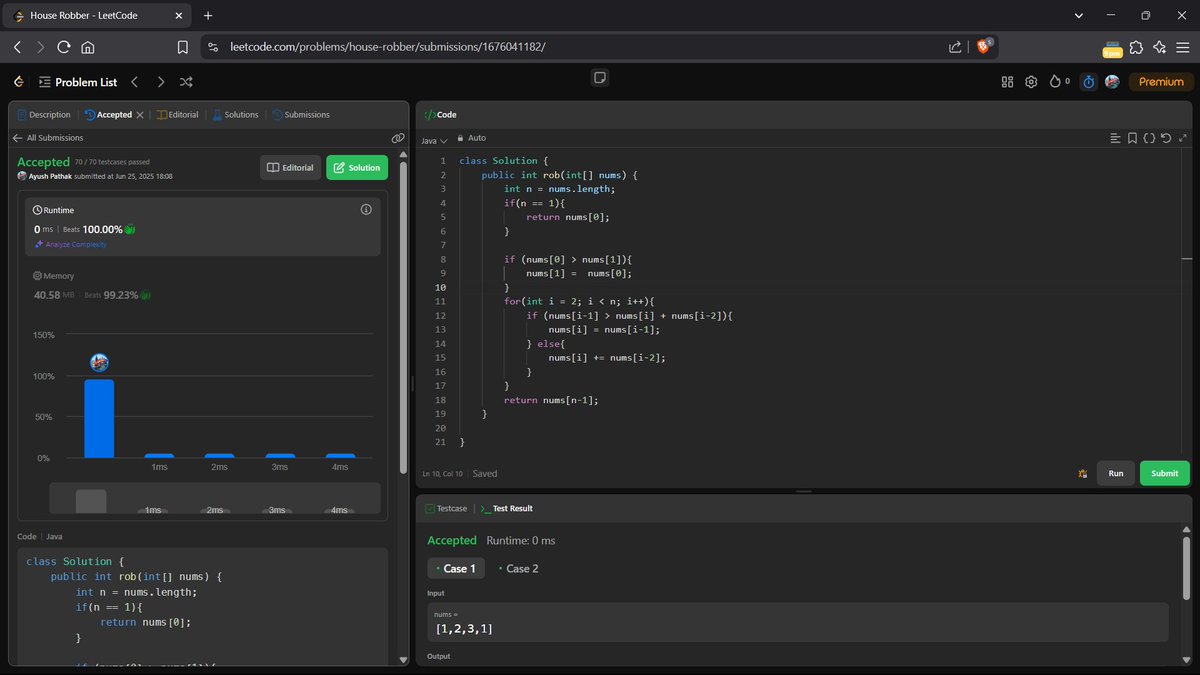Click the Submit button

tap(1164, 473)
